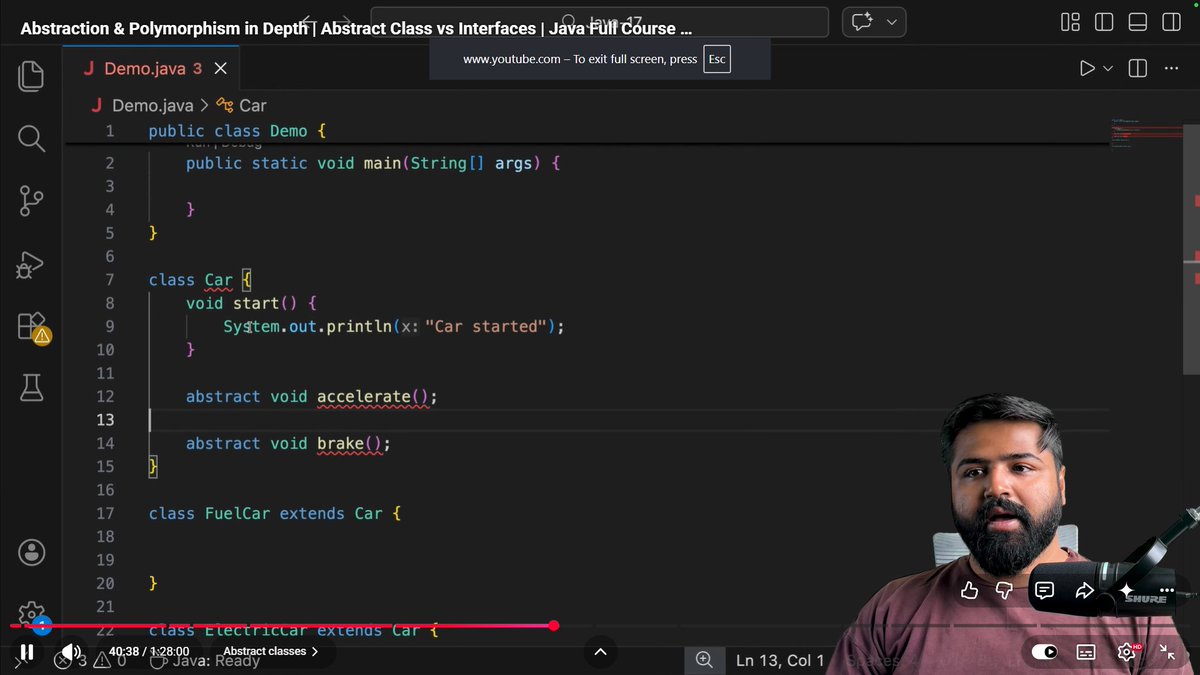Open the Run and Debug view
This screenshot has width=1200, height=675.
click(31, 264)
